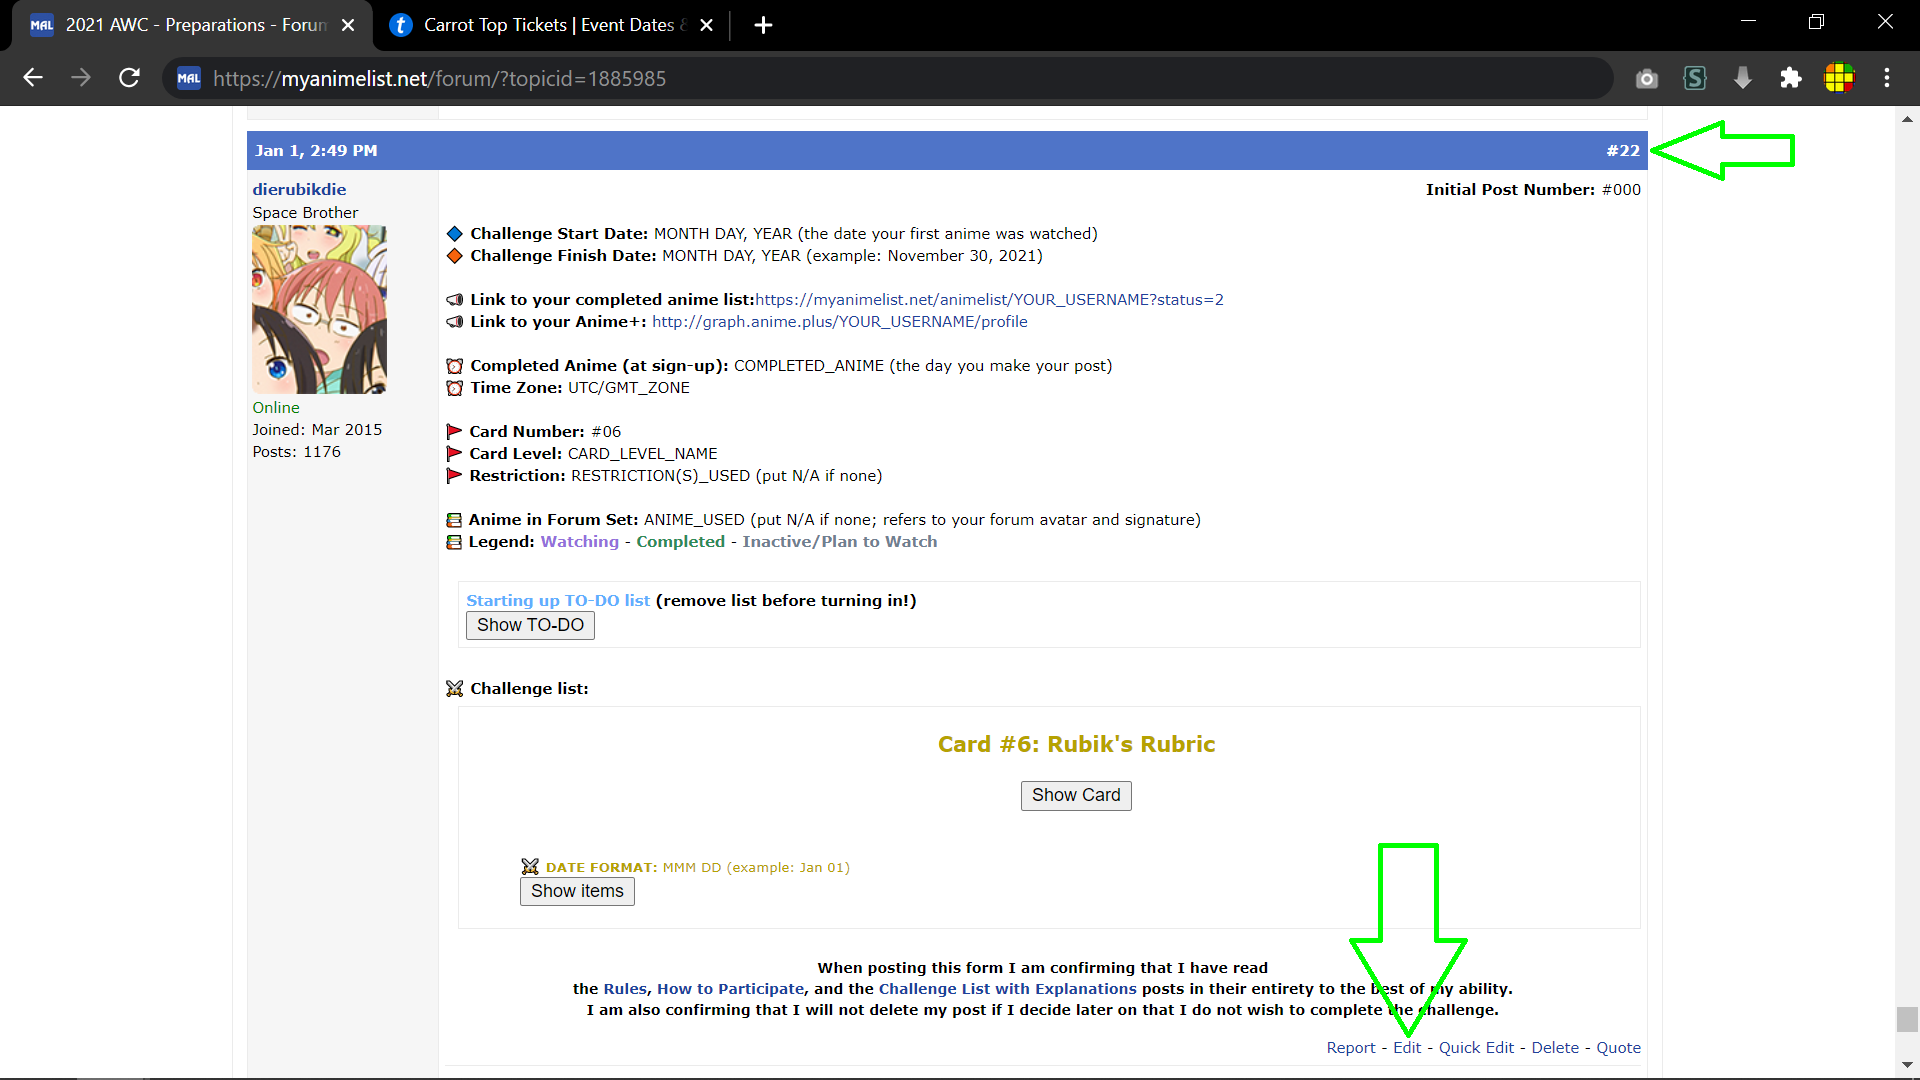This screenshot has height=1080, width=1920.
Task: Open a new browser tab
Action: click(763, 25)
